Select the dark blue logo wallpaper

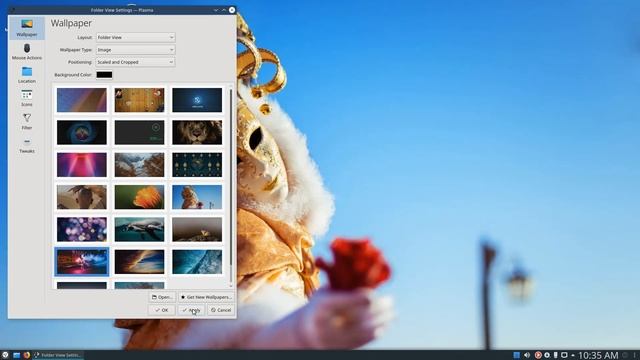(197, 100)
